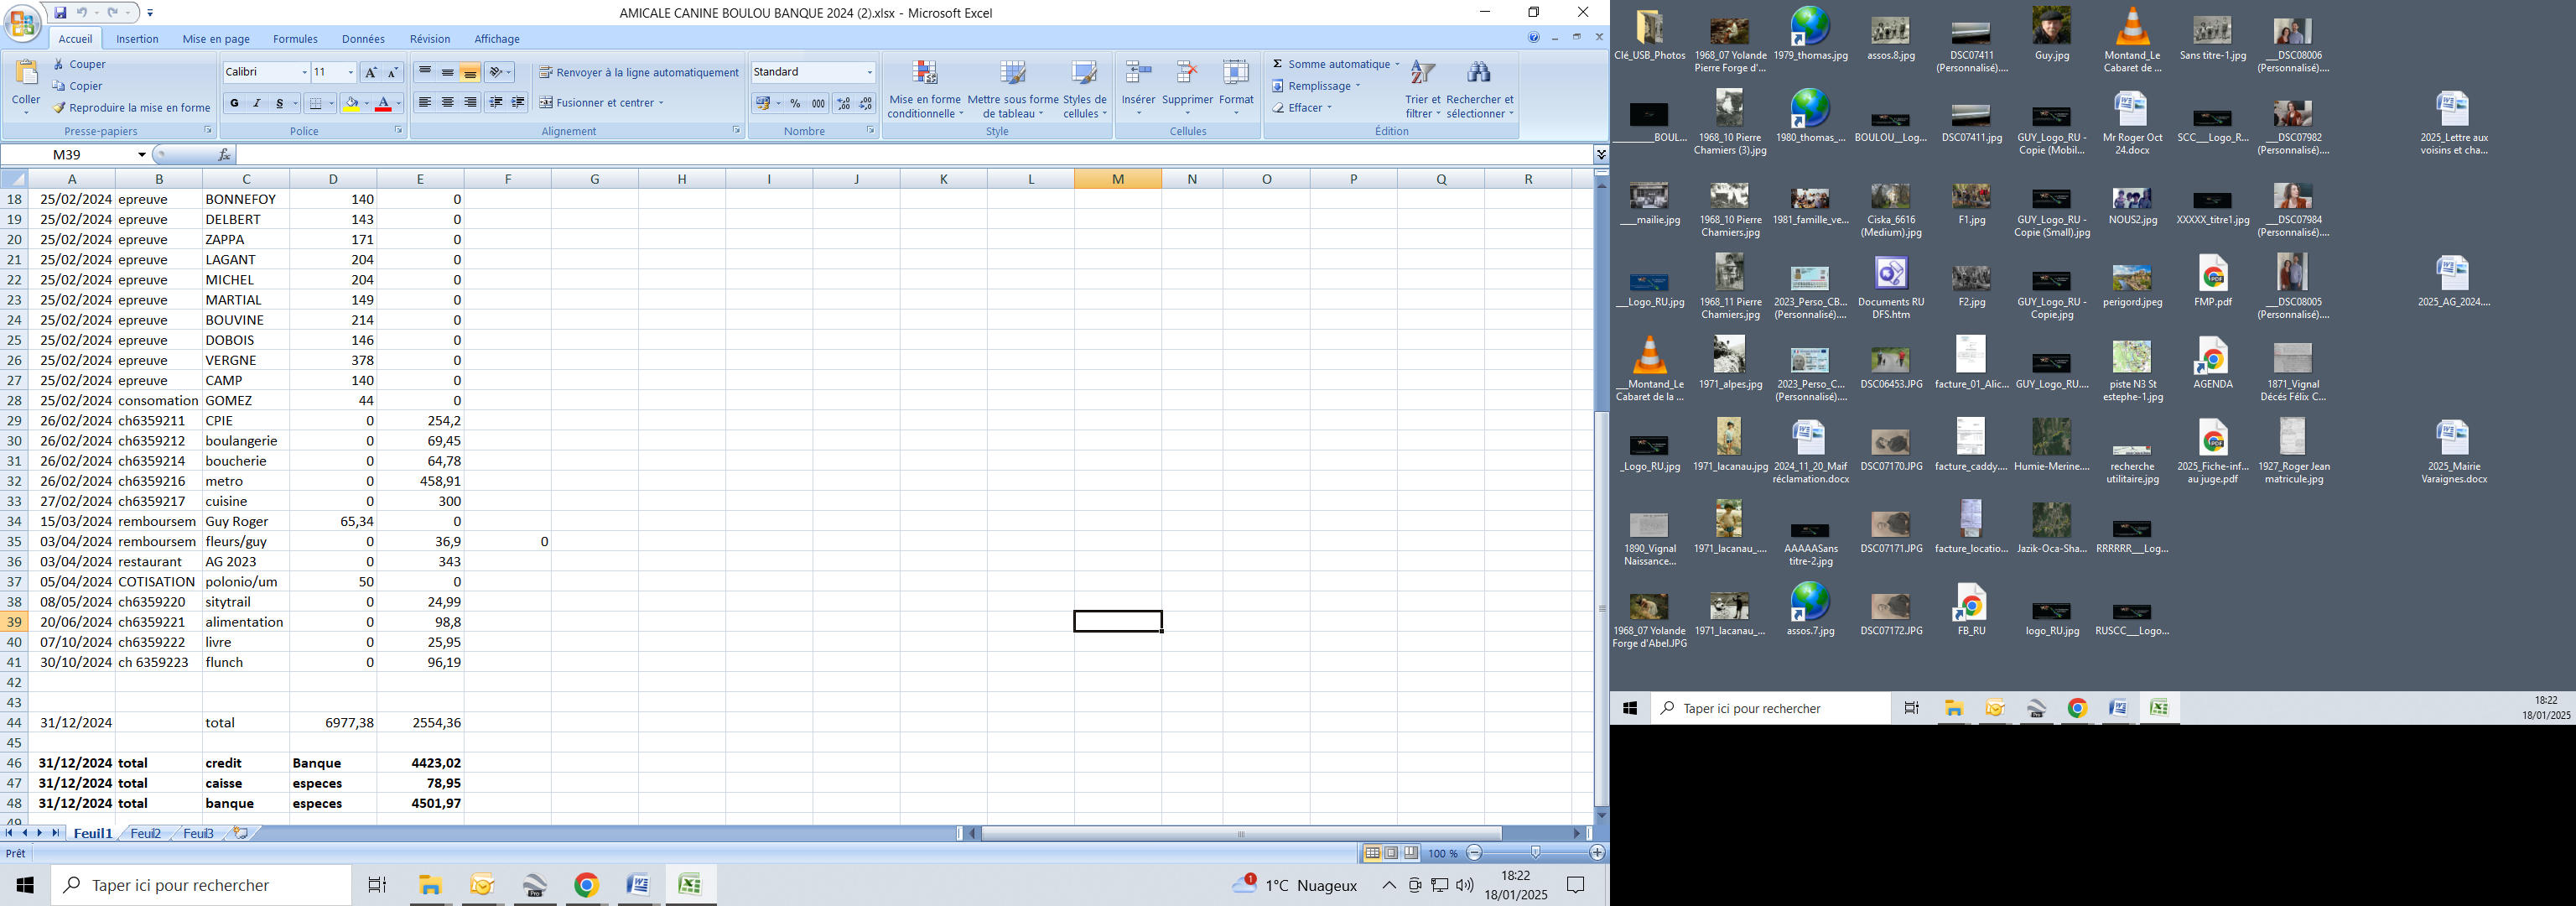
Task: Toggle Renvoyer à la ligne automatiquement
Action: (638, 72)
